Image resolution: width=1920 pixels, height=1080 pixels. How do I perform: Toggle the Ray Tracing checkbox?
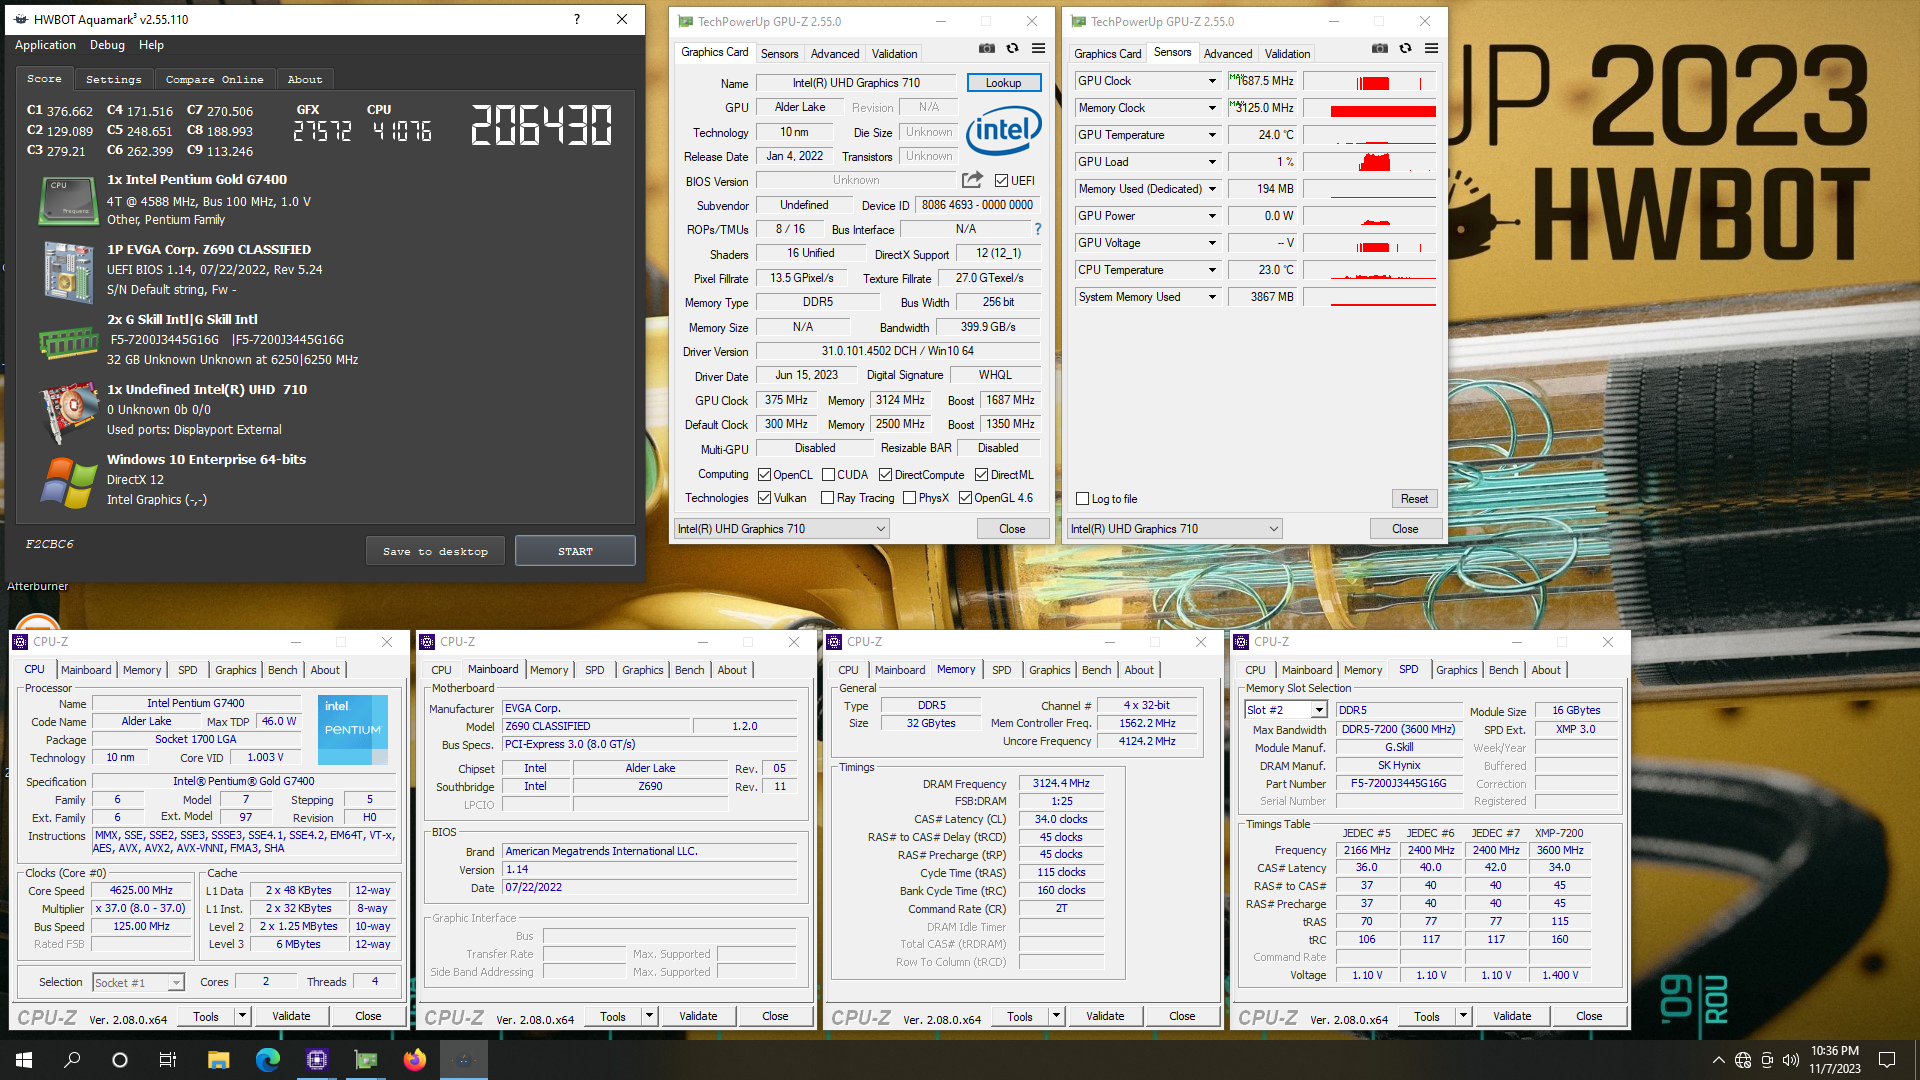tap(827, 498)
